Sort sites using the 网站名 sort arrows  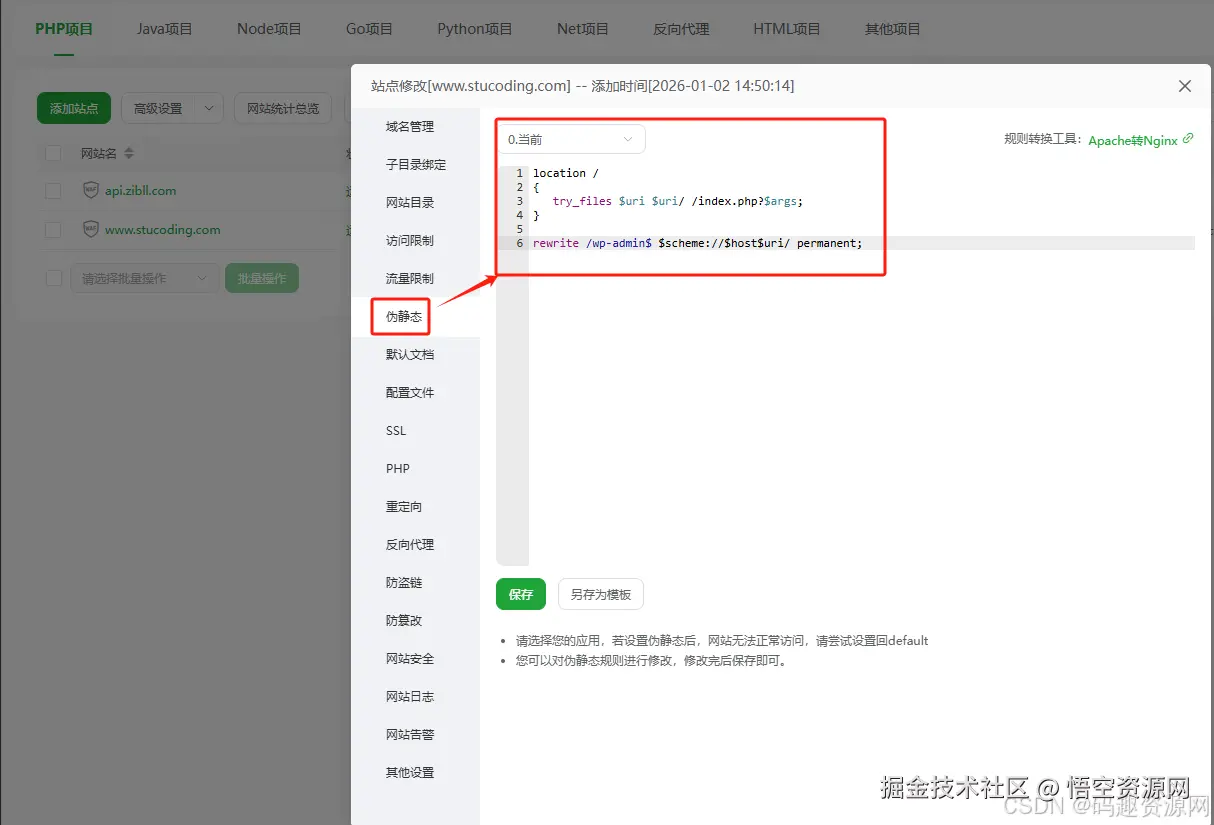click(x=128, y=153)
